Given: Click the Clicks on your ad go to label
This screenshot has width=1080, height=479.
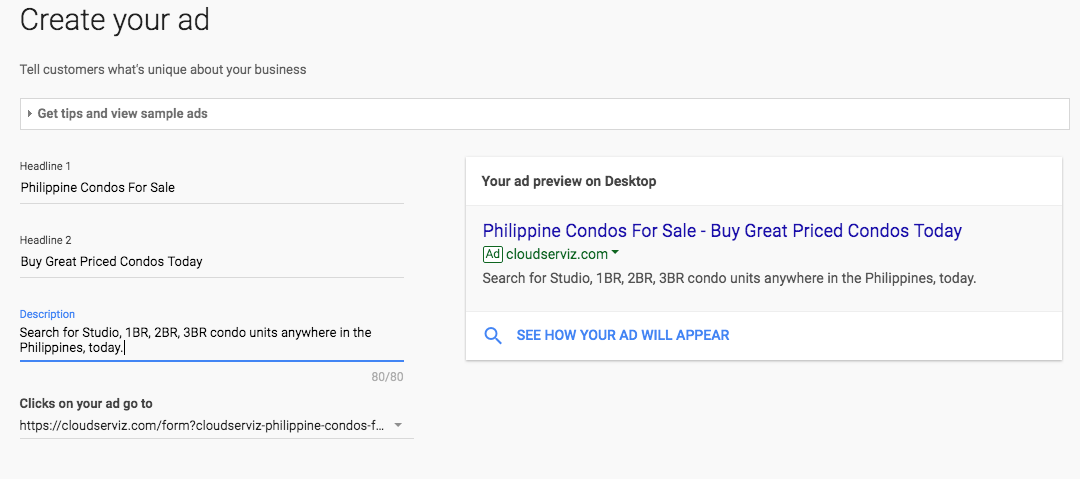Looking at the screenshot, I should click(x=86, y=404).
